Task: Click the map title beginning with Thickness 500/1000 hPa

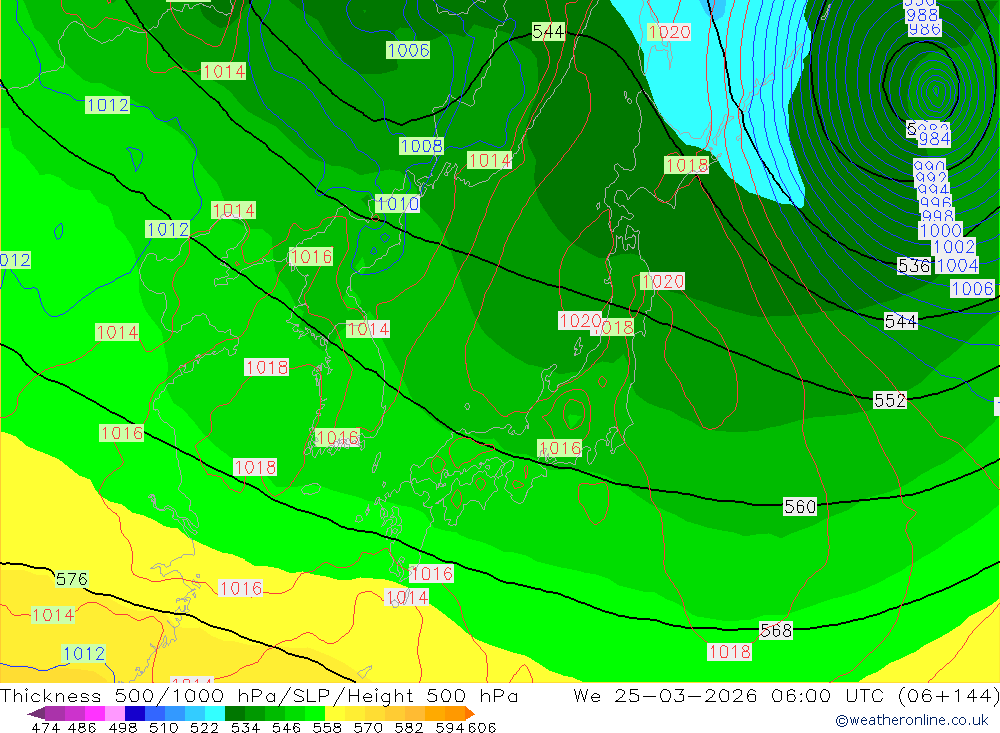Action: click(x=259, y=695)
